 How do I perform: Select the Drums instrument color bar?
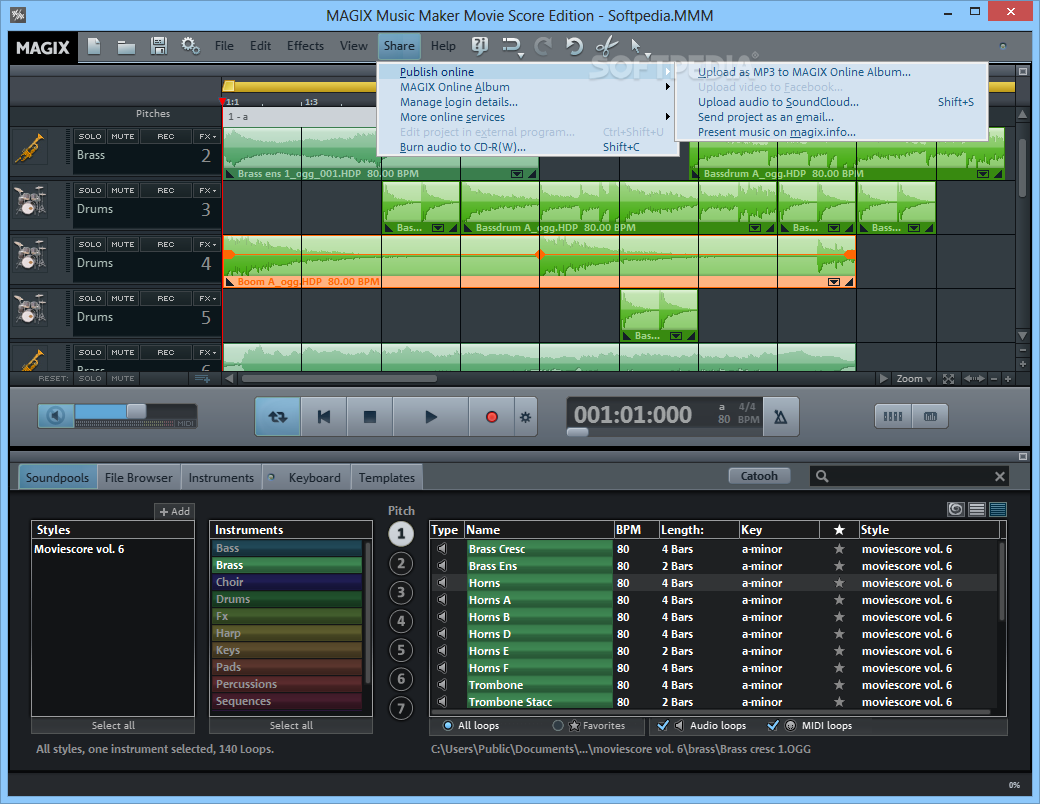click(287, 599)
